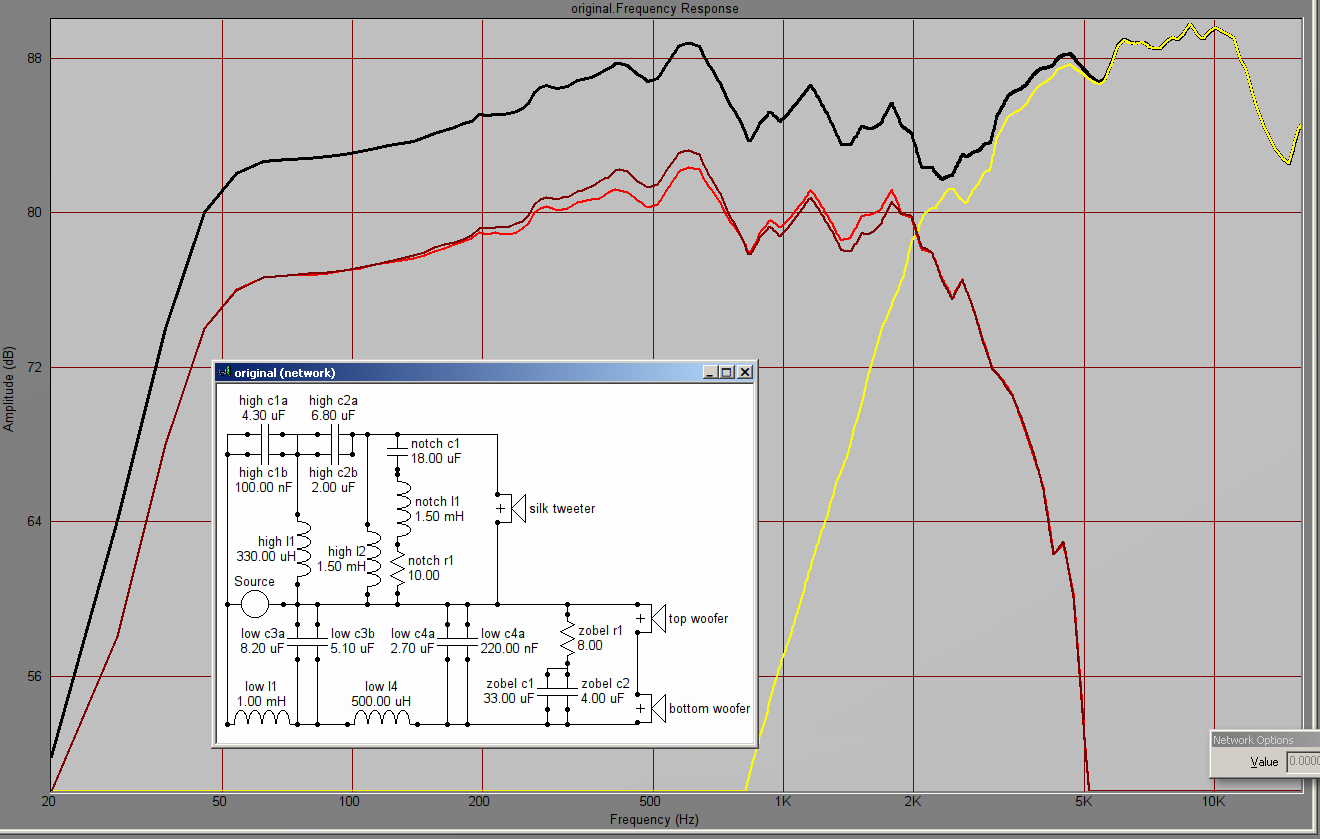Screen dimensions: 1320x839
Task: Click the 'low c3b 5.10 uF' label
Action: point(352,641)
